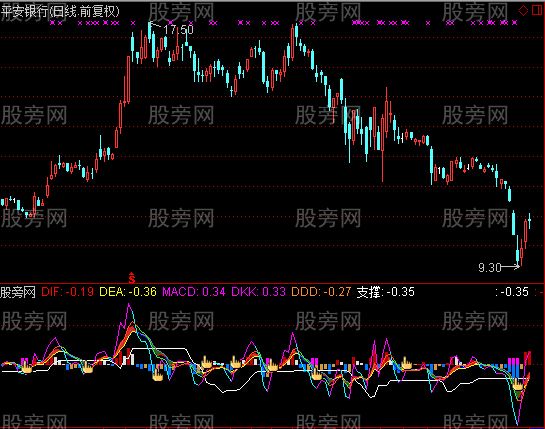This screenshot has height=429, width=545.
Task: Select the DKK: 0.33 value
Action: click(259, 292)
